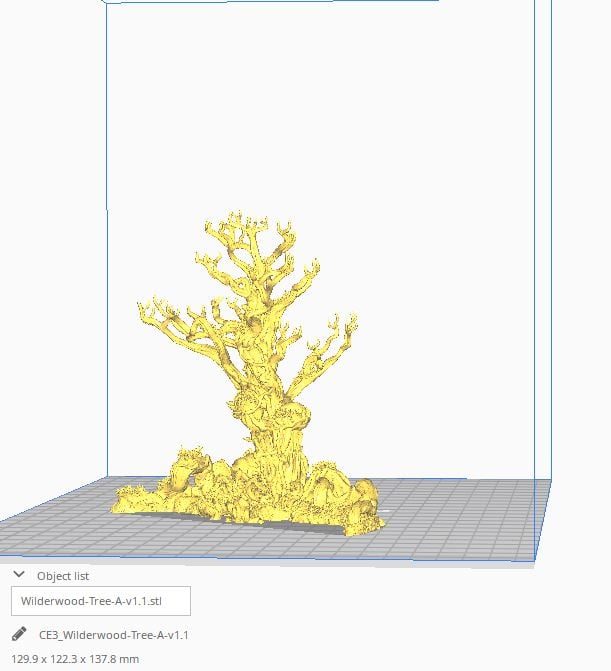Viewport: 611px width, 671px height.
Task: Click the Object list label
Action: pos(63,576)
